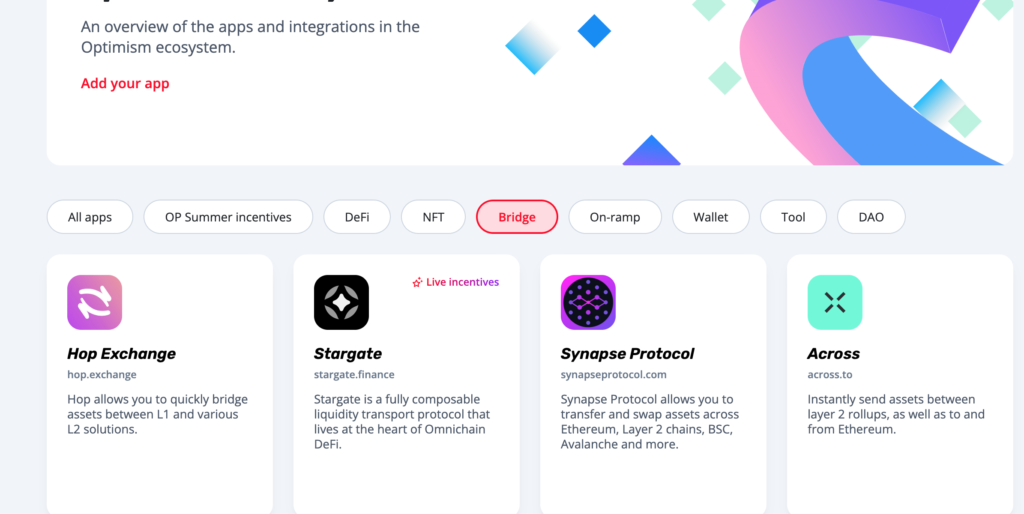1024x514 pixels.
Task: Select the OP Summer incentives filter
Action: click(228, 217)
